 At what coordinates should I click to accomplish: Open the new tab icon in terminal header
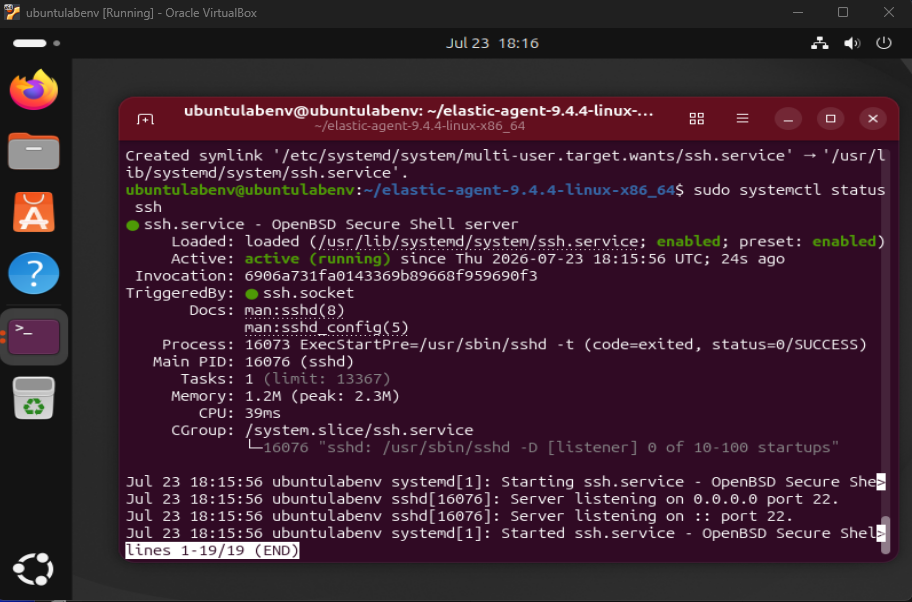click(145, 119)
